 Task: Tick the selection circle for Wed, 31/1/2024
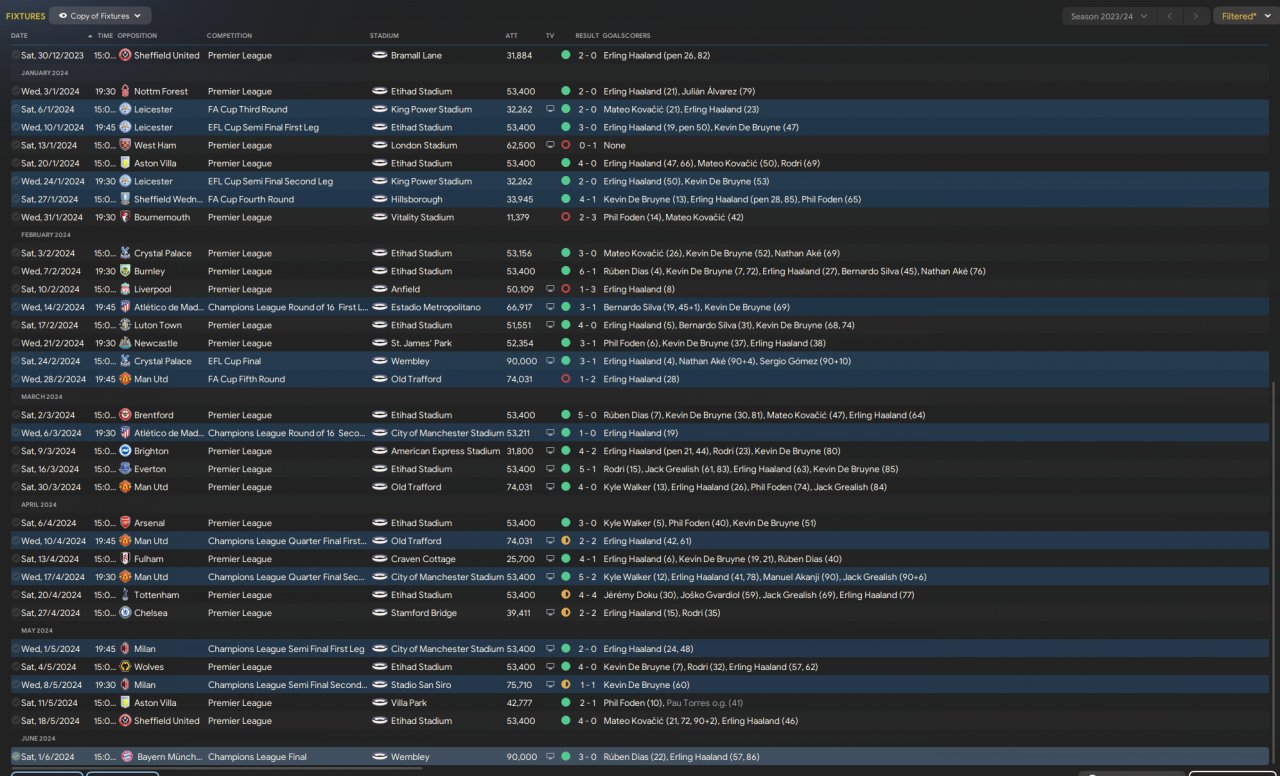click(16, 217)
